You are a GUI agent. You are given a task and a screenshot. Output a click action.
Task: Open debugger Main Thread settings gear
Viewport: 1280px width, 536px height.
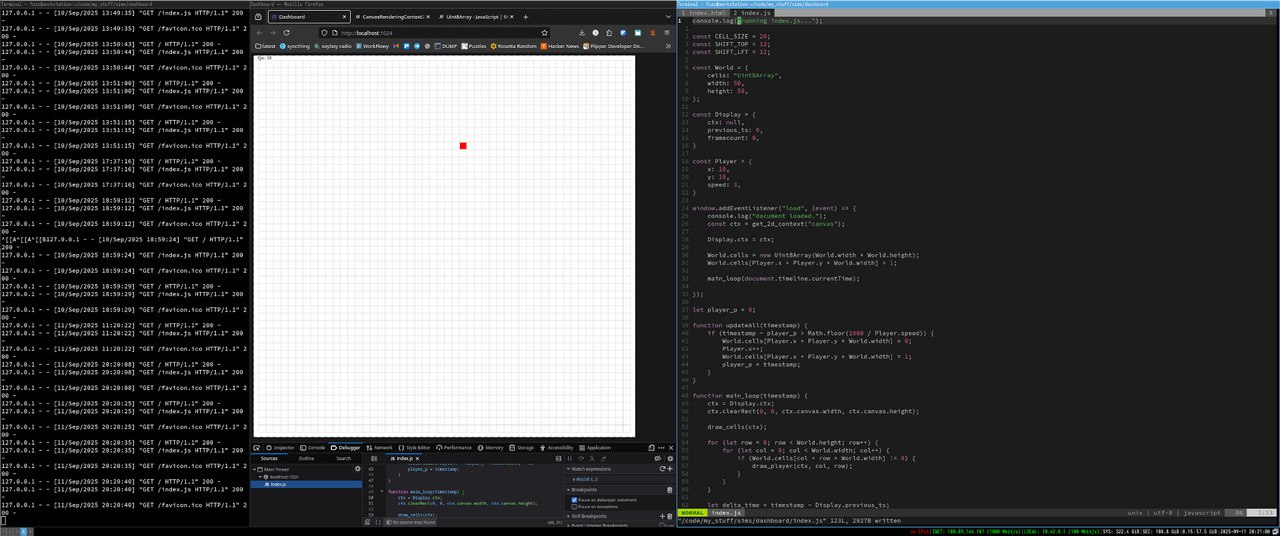357,469
